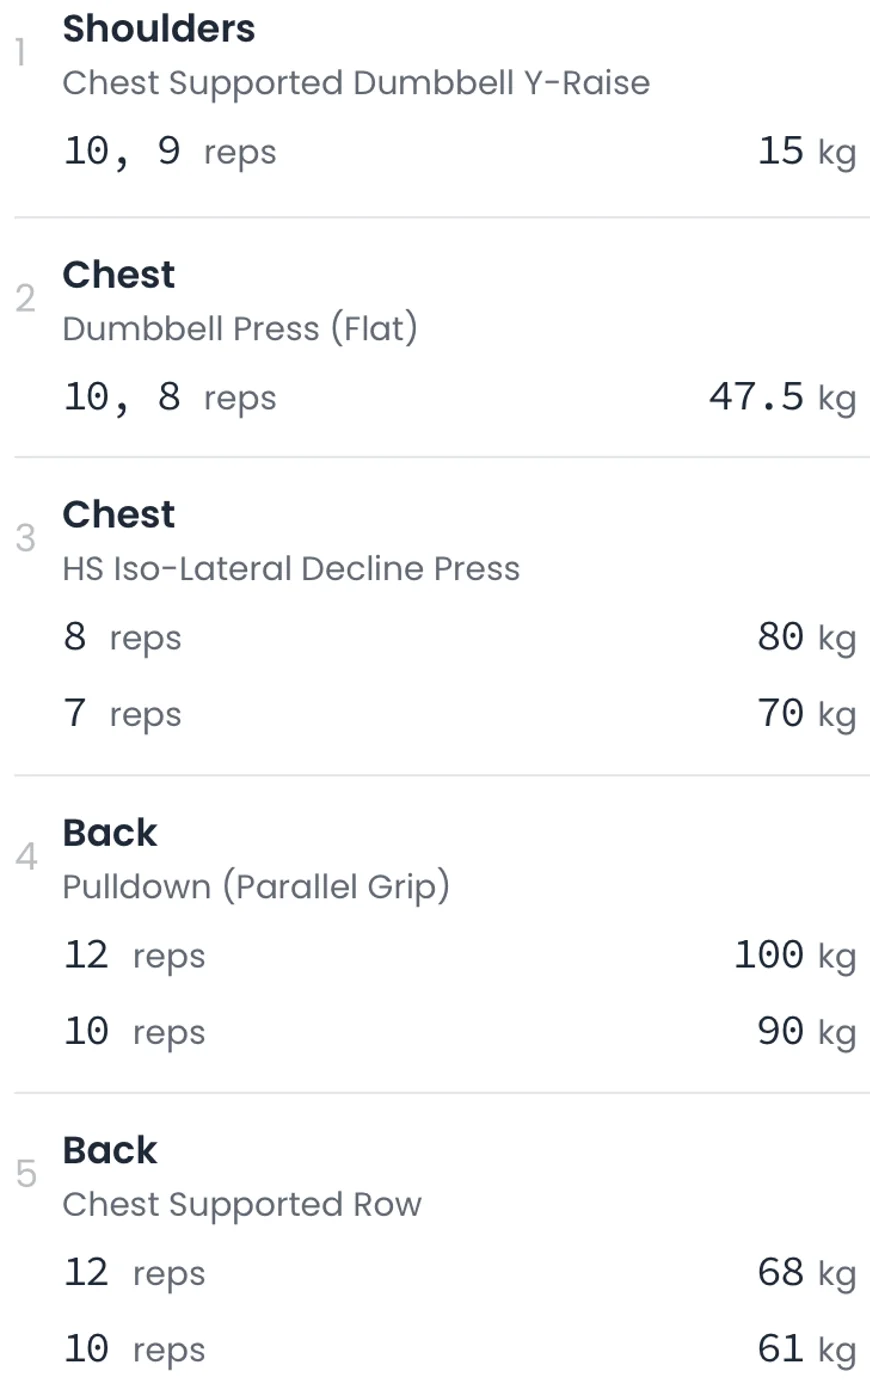
Task: Select the 80 kg decline press set
Action: pyautogui.click(x=806, y=637)
